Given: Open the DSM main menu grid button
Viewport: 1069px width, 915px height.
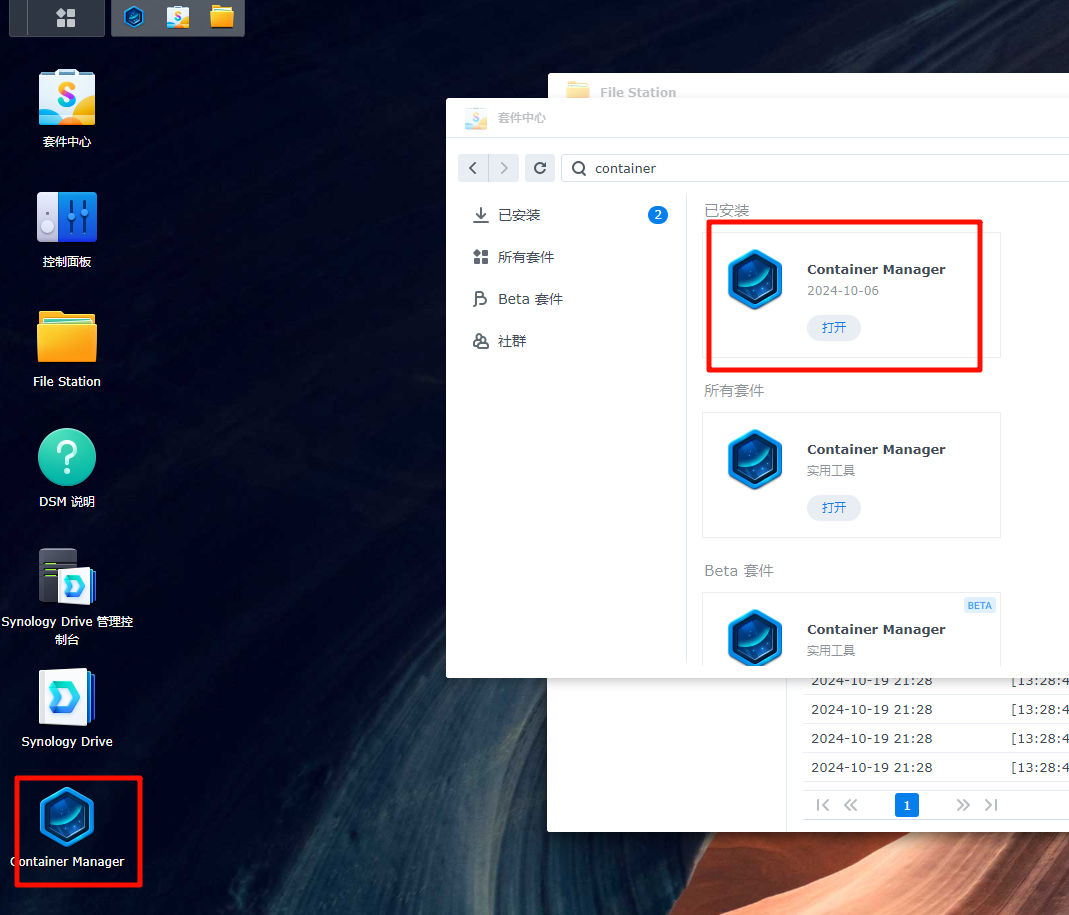Looking at the screenshot, I should tap(65, 18).
